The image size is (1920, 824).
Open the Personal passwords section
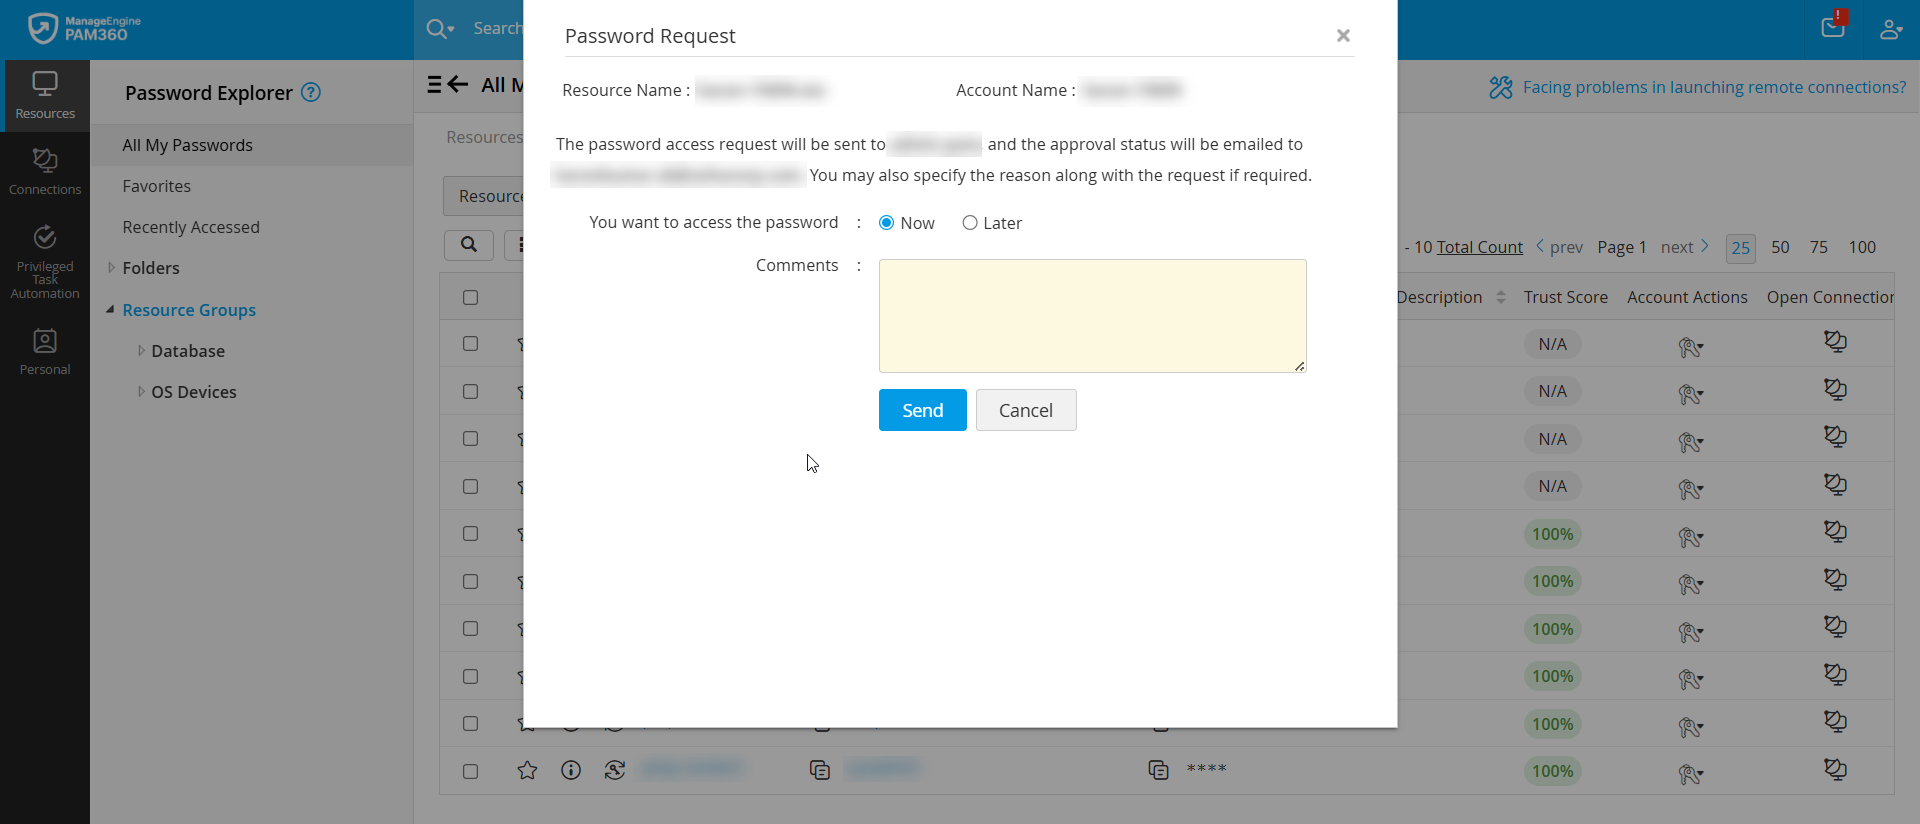point(45,350)
